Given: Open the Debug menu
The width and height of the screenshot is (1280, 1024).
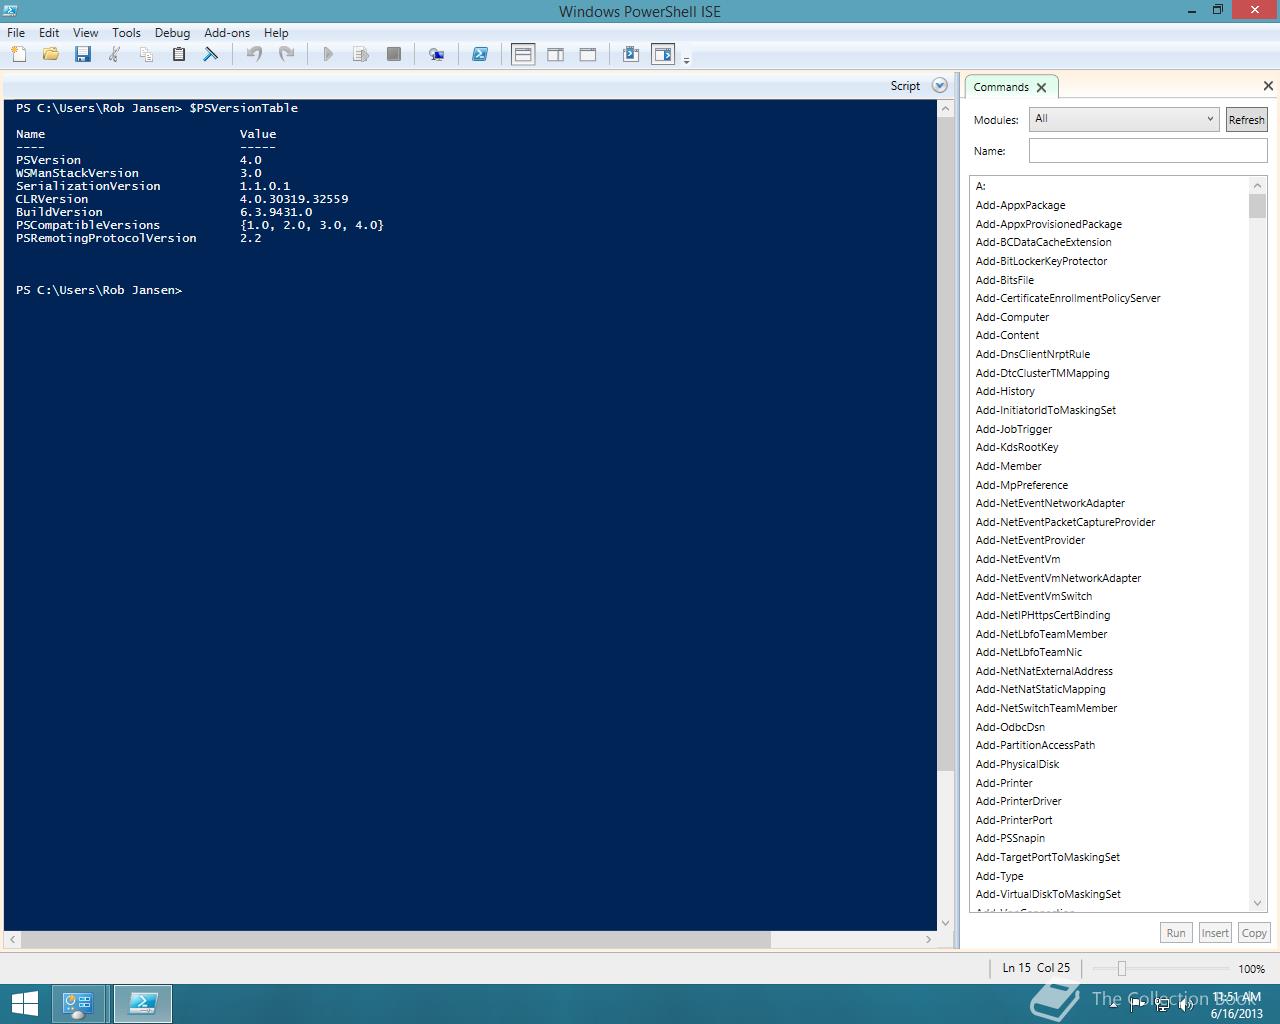Looking at the screenshot, I should tap(172, 32).
